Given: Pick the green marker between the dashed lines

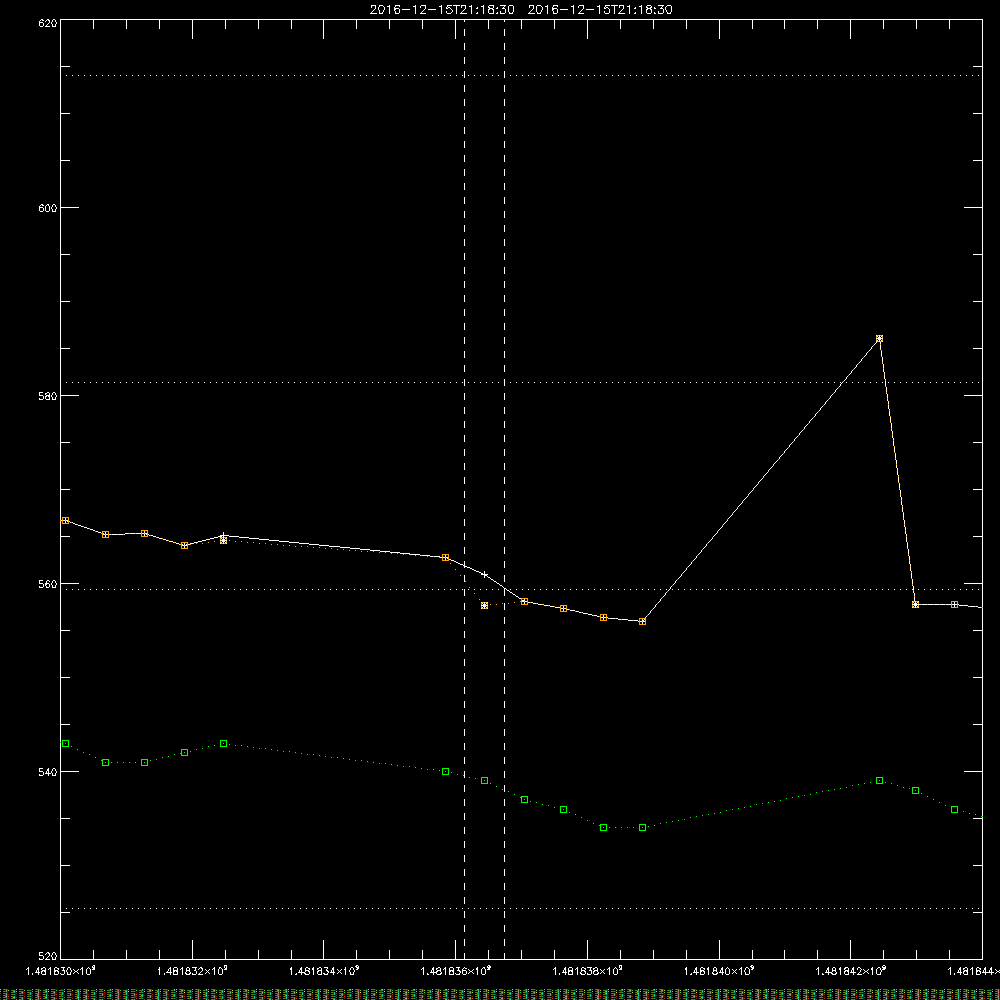Looking at the screenshot, I should pos(485,781).
